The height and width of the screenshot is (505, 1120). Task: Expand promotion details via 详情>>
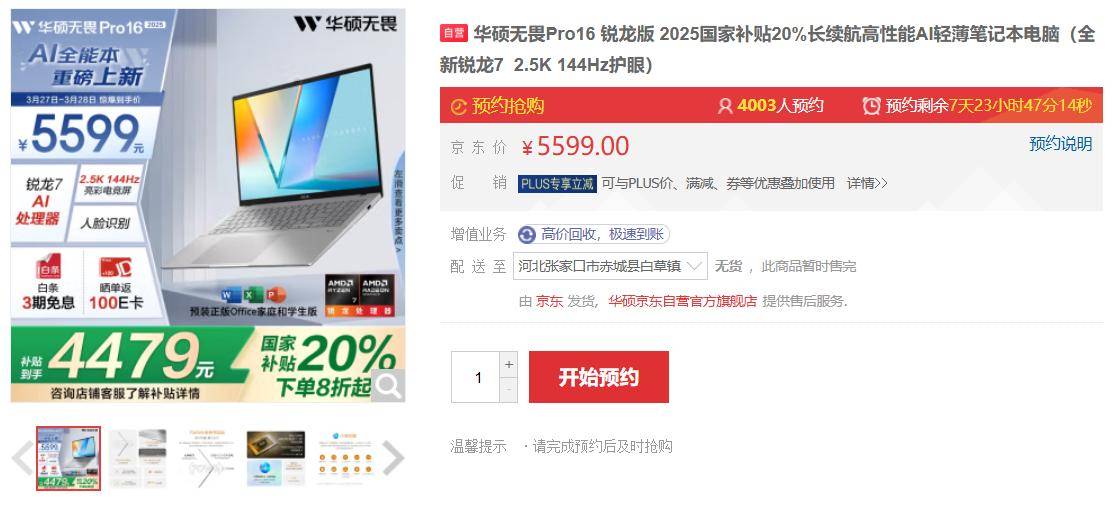pos(867,184)
